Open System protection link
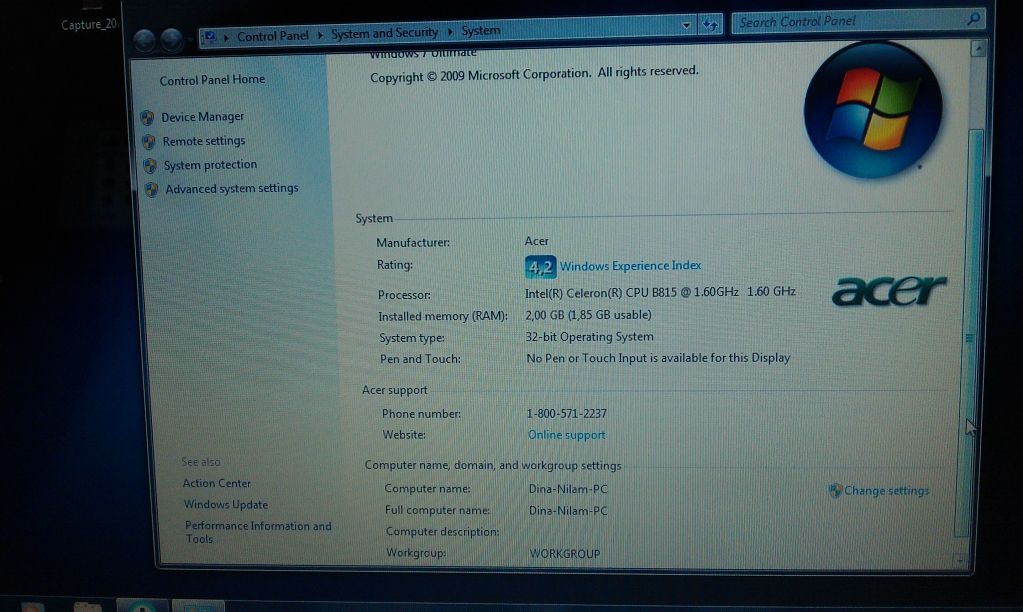1023x612 pixels. click(x=210, y=165)
